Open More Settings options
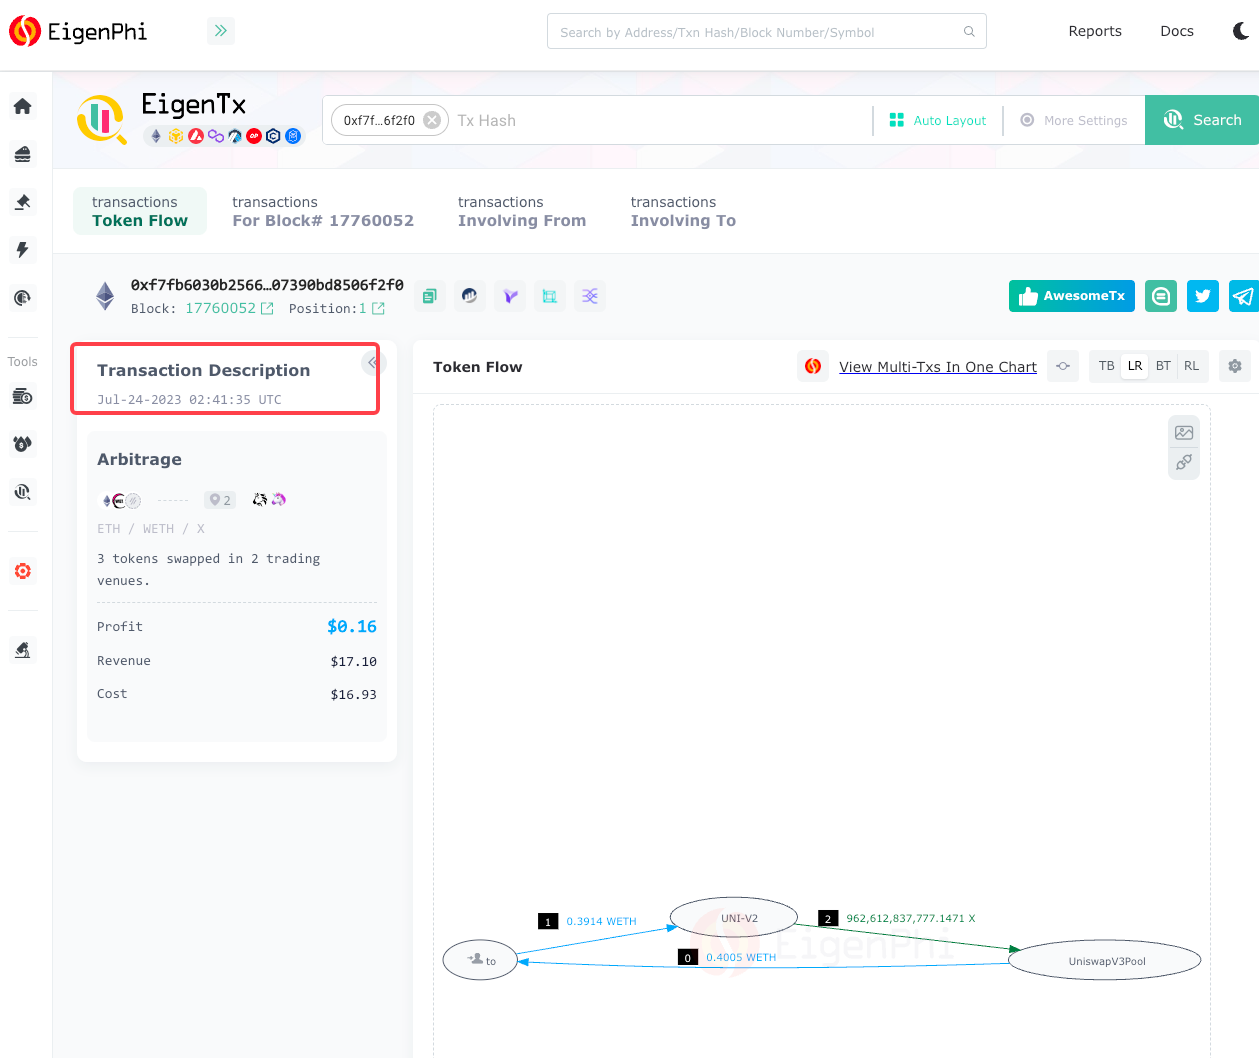This screenshot has height=1058, width=1259. pyautogui.click(x=1074, y=120)
